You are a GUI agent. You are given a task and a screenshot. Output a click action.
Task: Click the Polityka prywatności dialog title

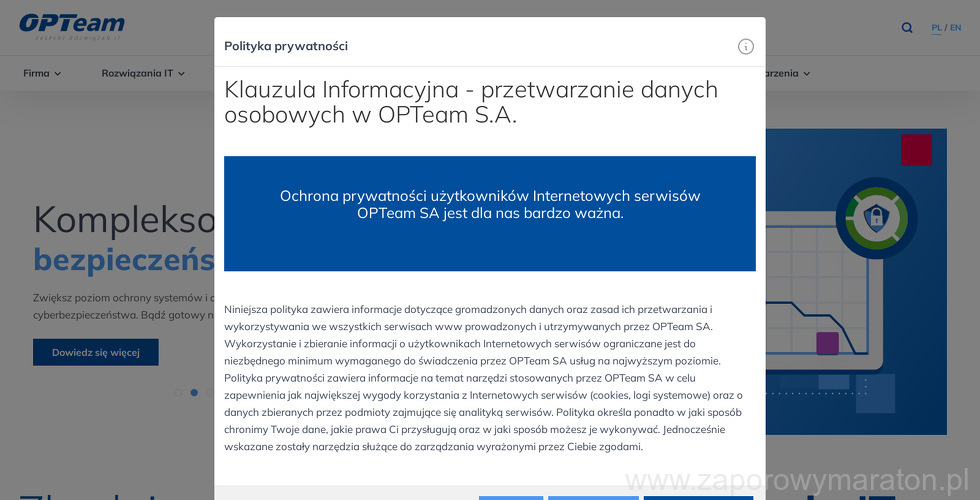coord(286,46)
